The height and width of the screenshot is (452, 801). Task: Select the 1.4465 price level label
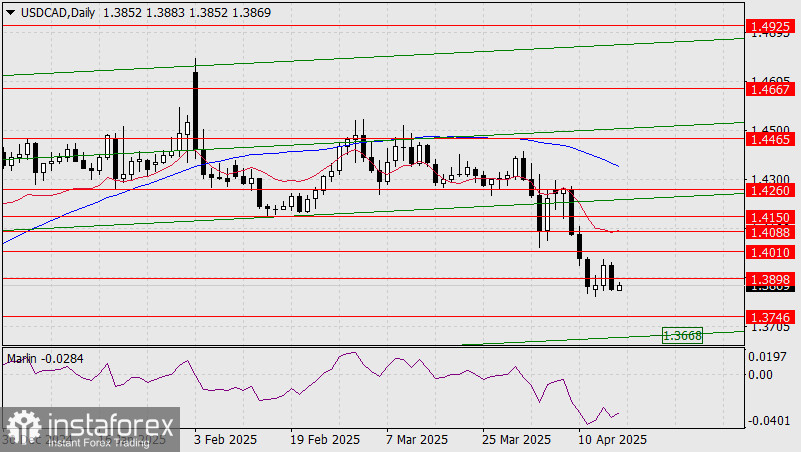coord(770,139)
